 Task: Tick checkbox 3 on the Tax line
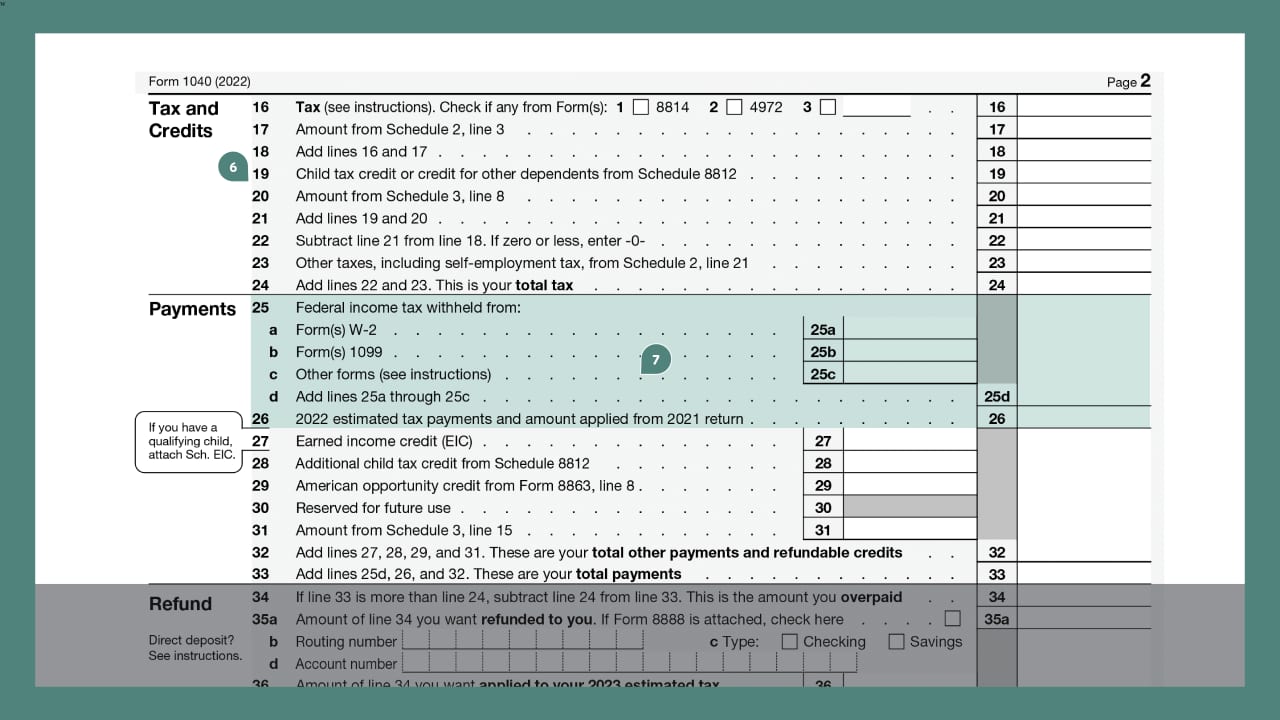827,107
